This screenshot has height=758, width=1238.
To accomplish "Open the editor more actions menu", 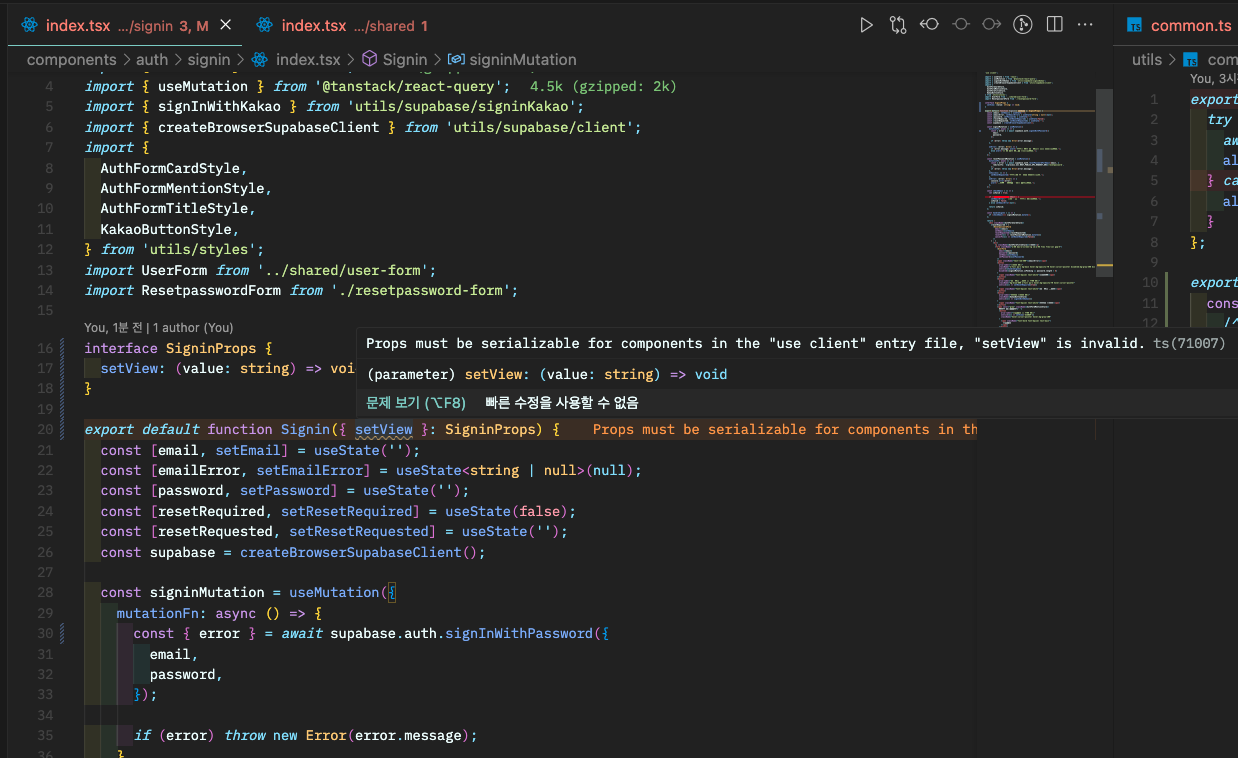I will click(1085, 25).
